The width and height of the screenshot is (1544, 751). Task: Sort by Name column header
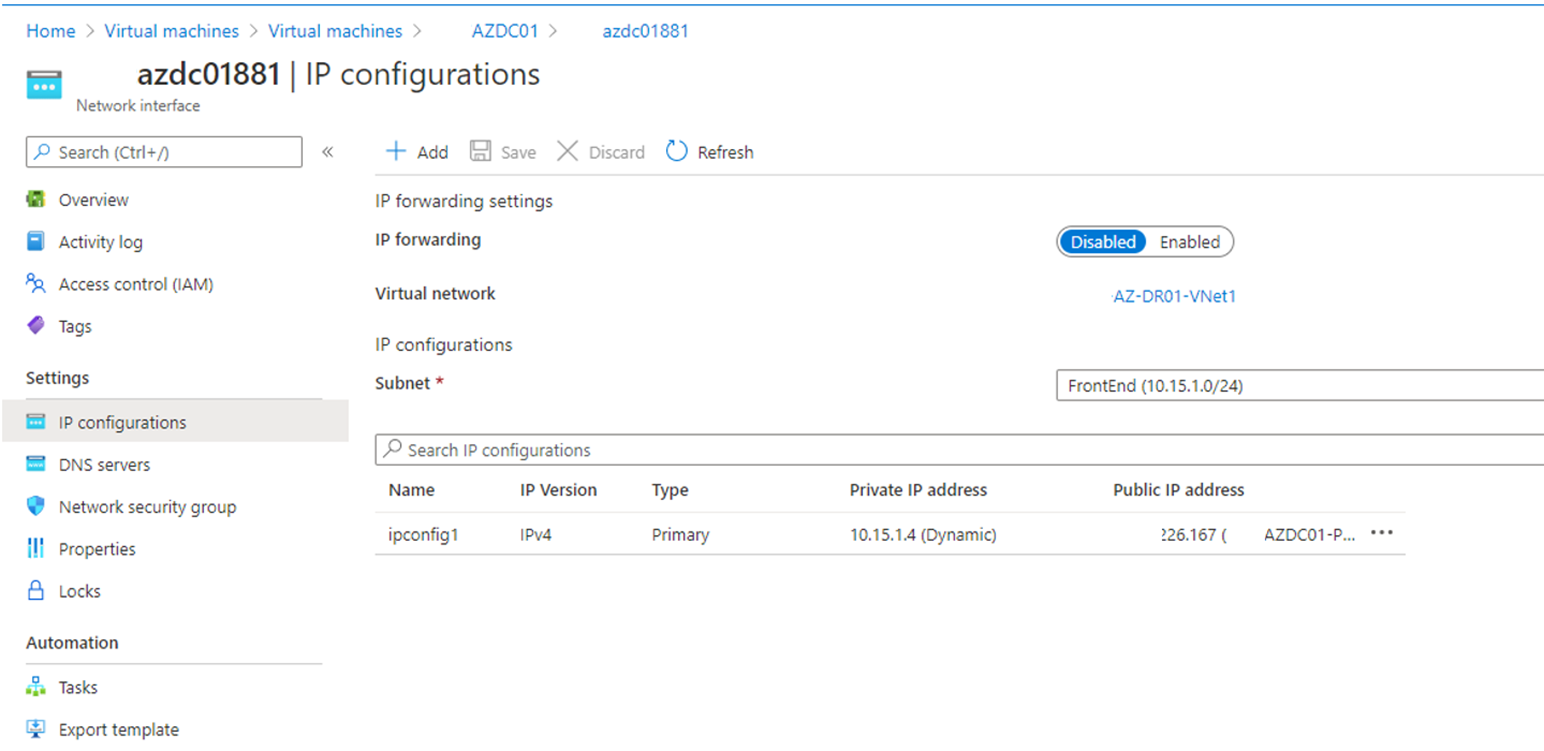(411, 490)
